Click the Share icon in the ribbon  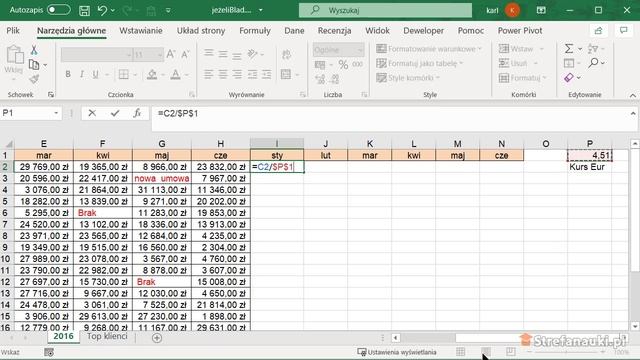[598, 31]
